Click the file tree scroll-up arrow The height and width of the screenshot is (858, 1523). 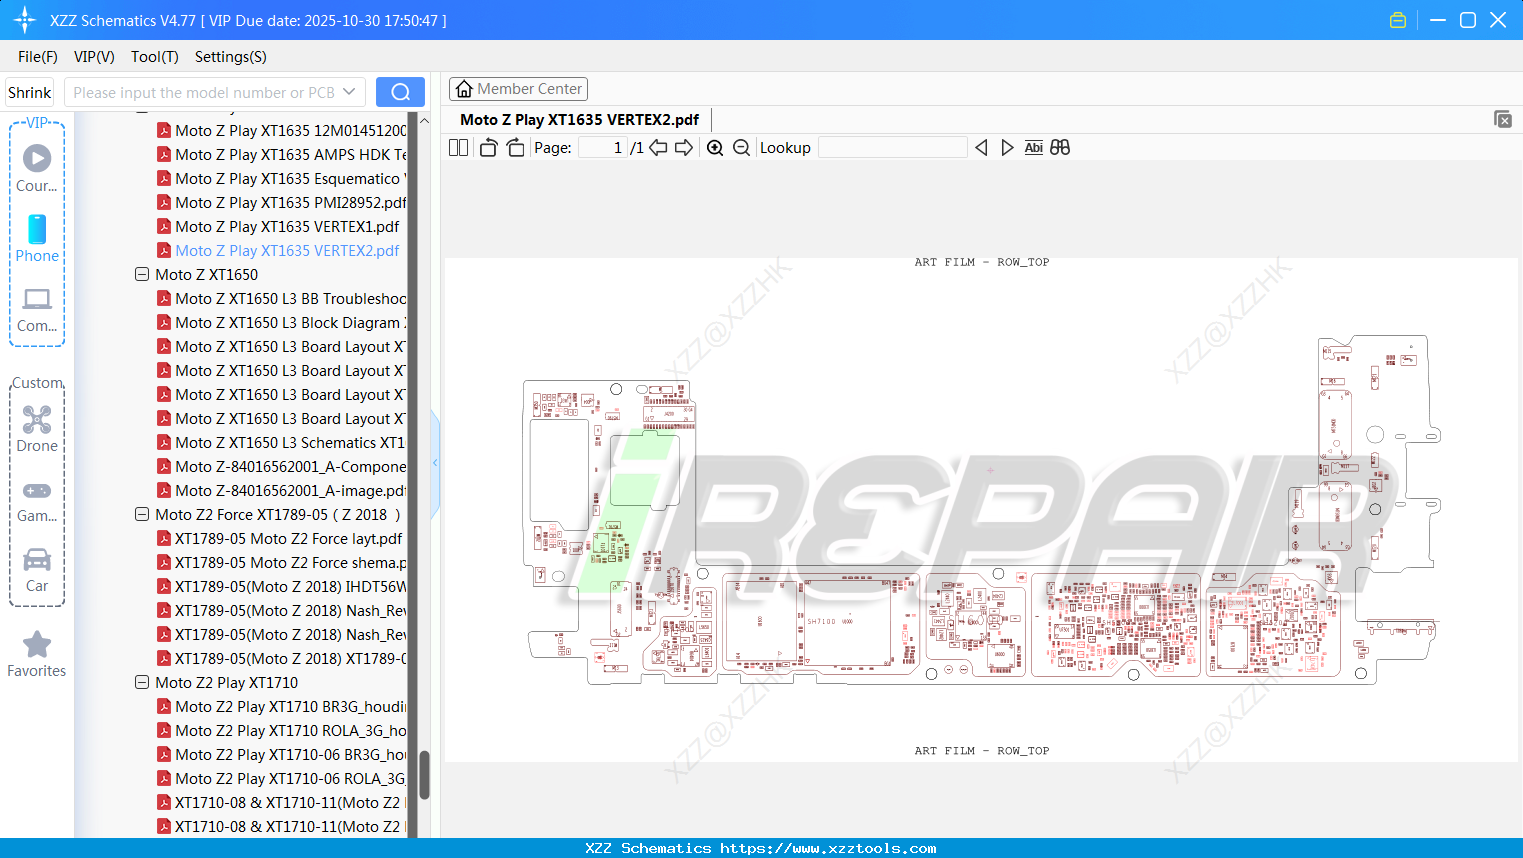pyautogui.click(x=424, y=120)
